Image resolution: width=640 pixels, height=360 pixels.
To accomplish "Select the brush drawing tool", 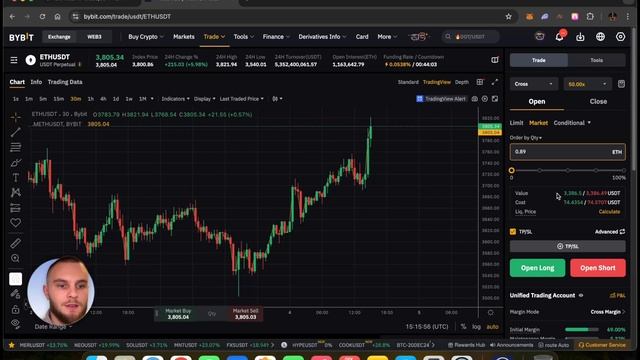I will coord(16,162).
